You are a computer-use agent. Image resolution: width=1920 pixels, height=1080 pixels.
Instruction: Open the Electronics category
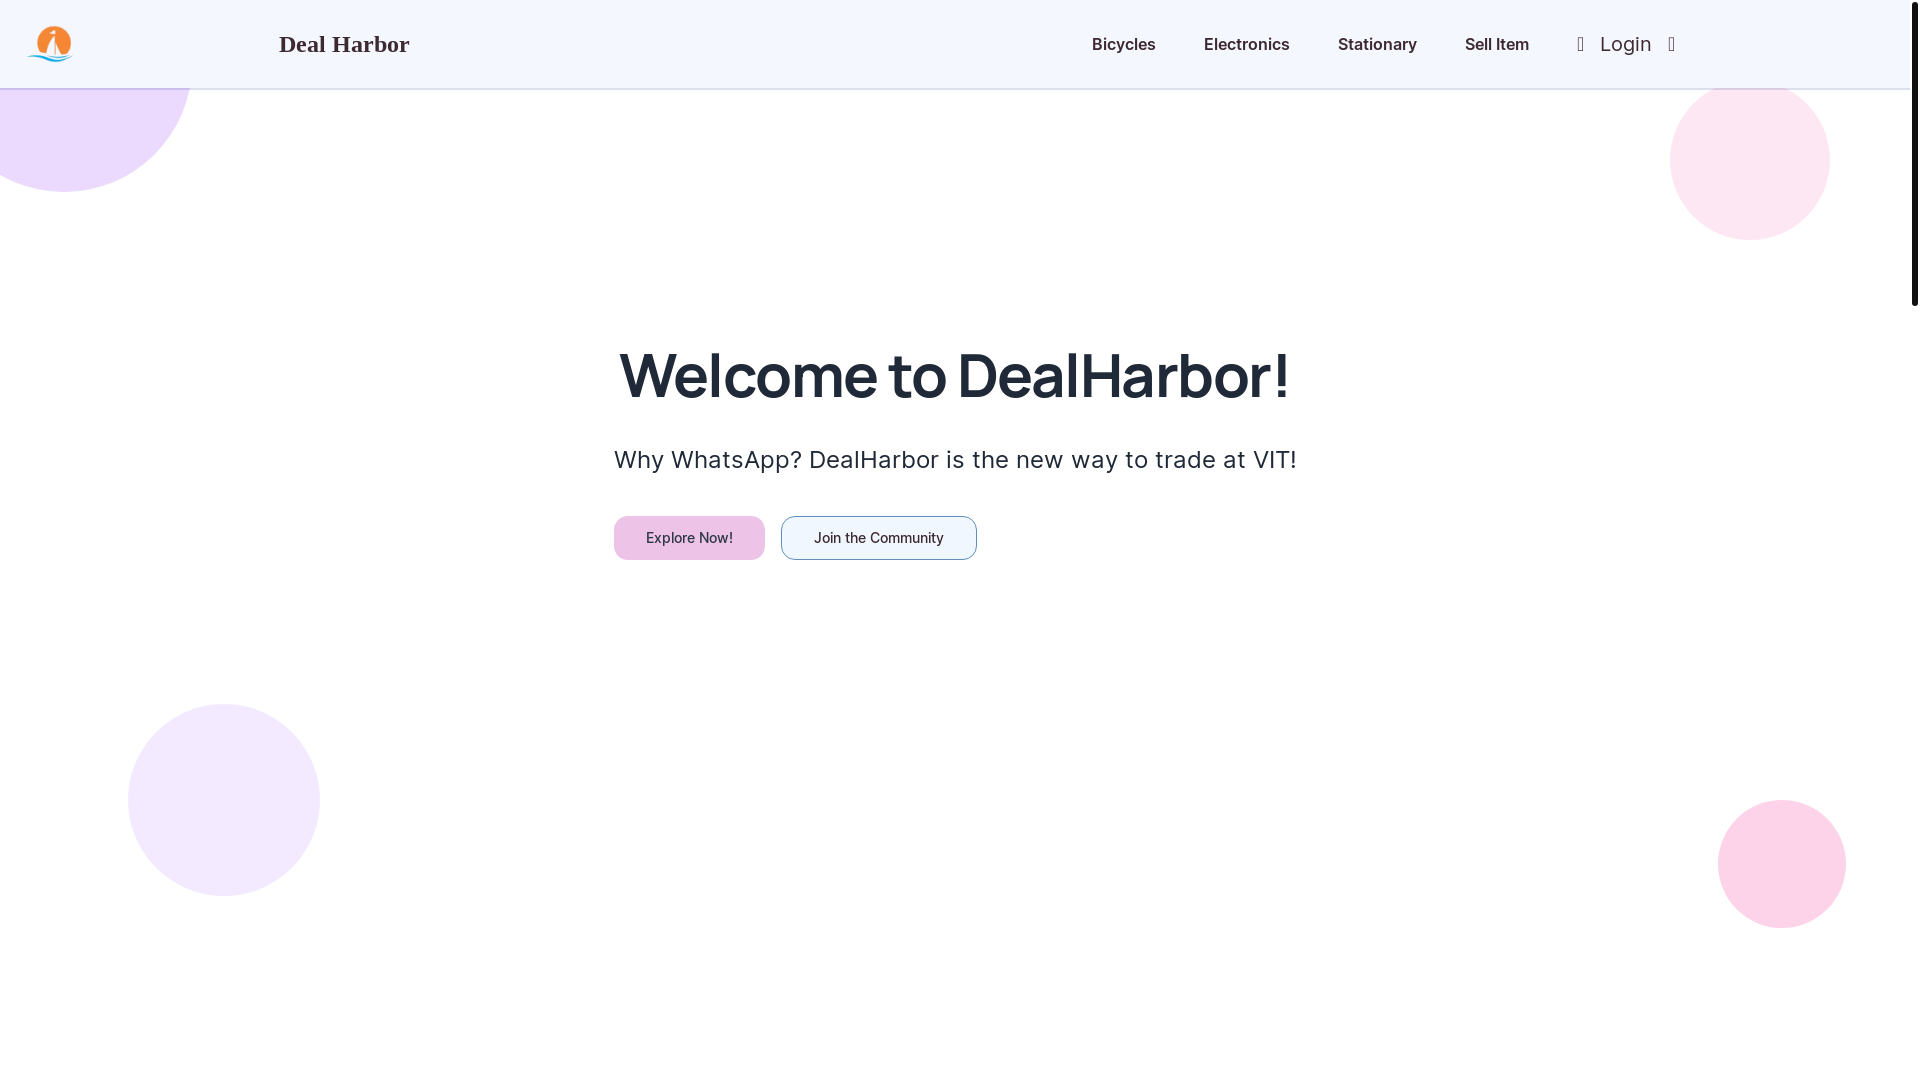[x=1246, y=44]
